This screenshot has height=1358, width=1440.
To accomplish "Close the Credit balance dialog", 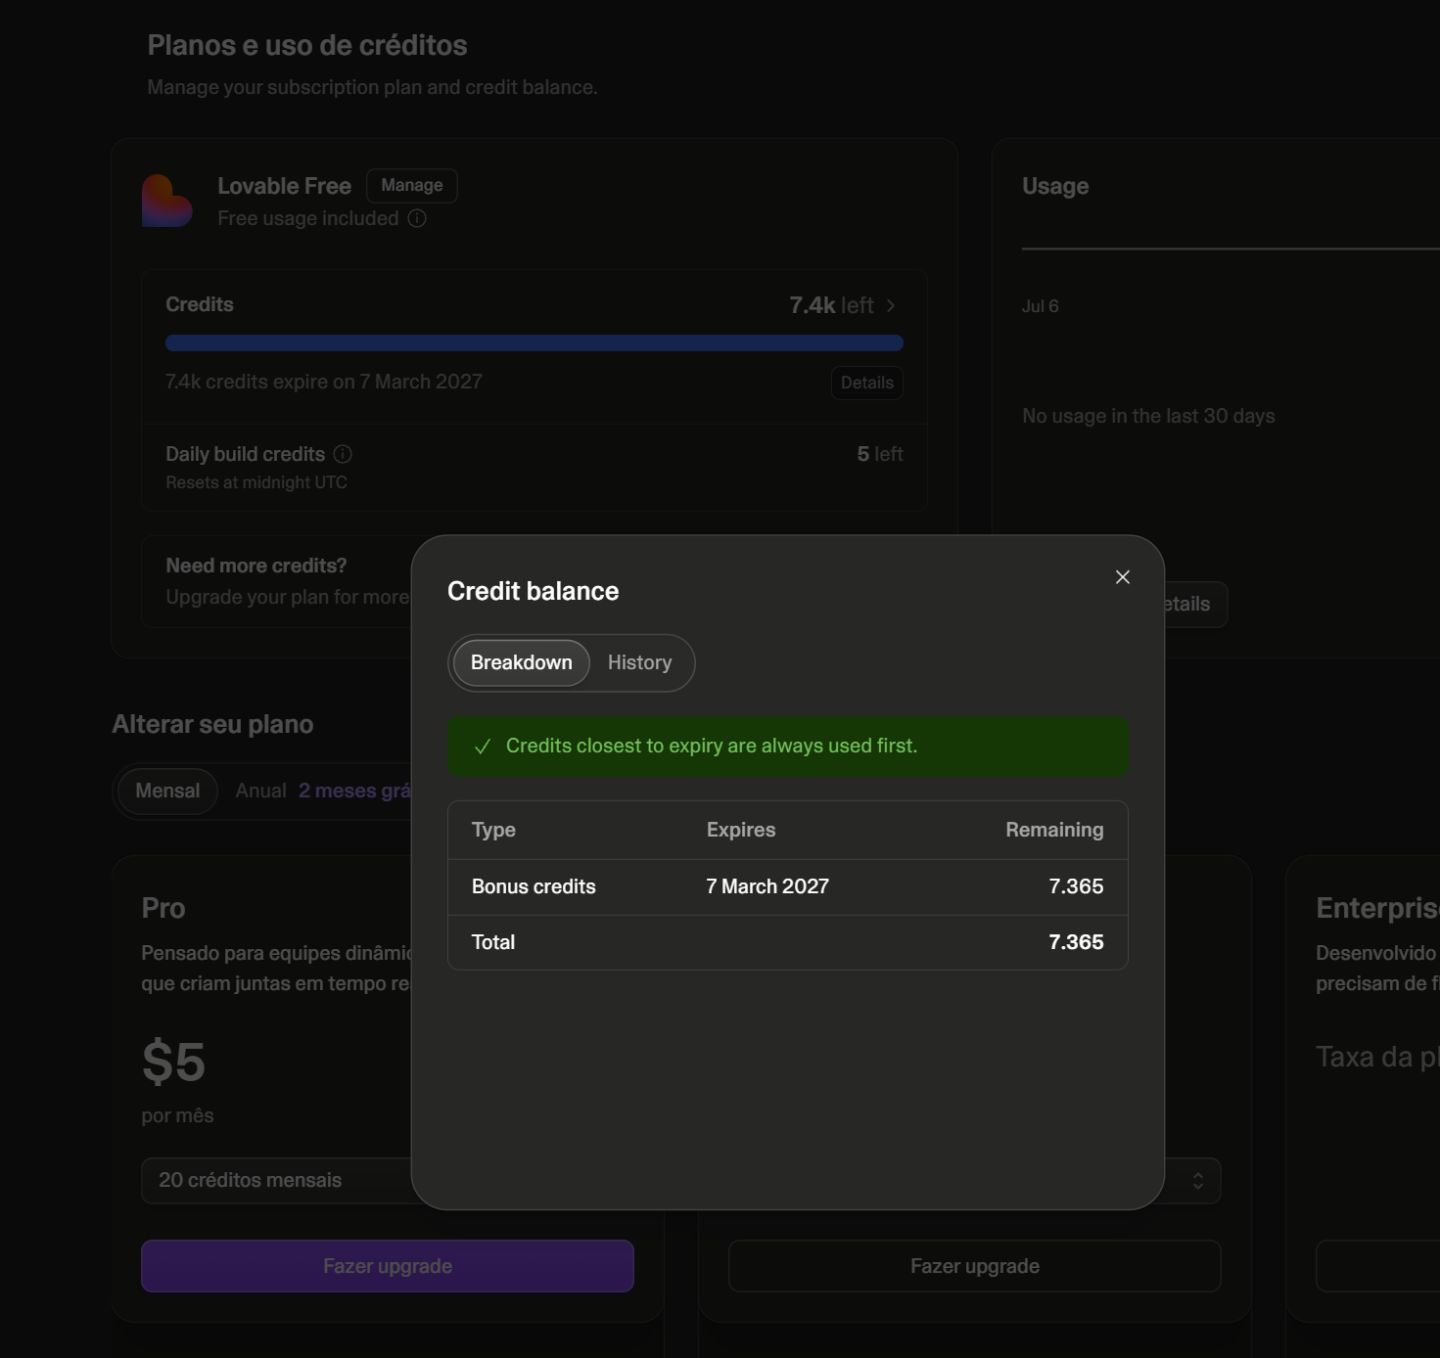I will (x=1122, y=577).
